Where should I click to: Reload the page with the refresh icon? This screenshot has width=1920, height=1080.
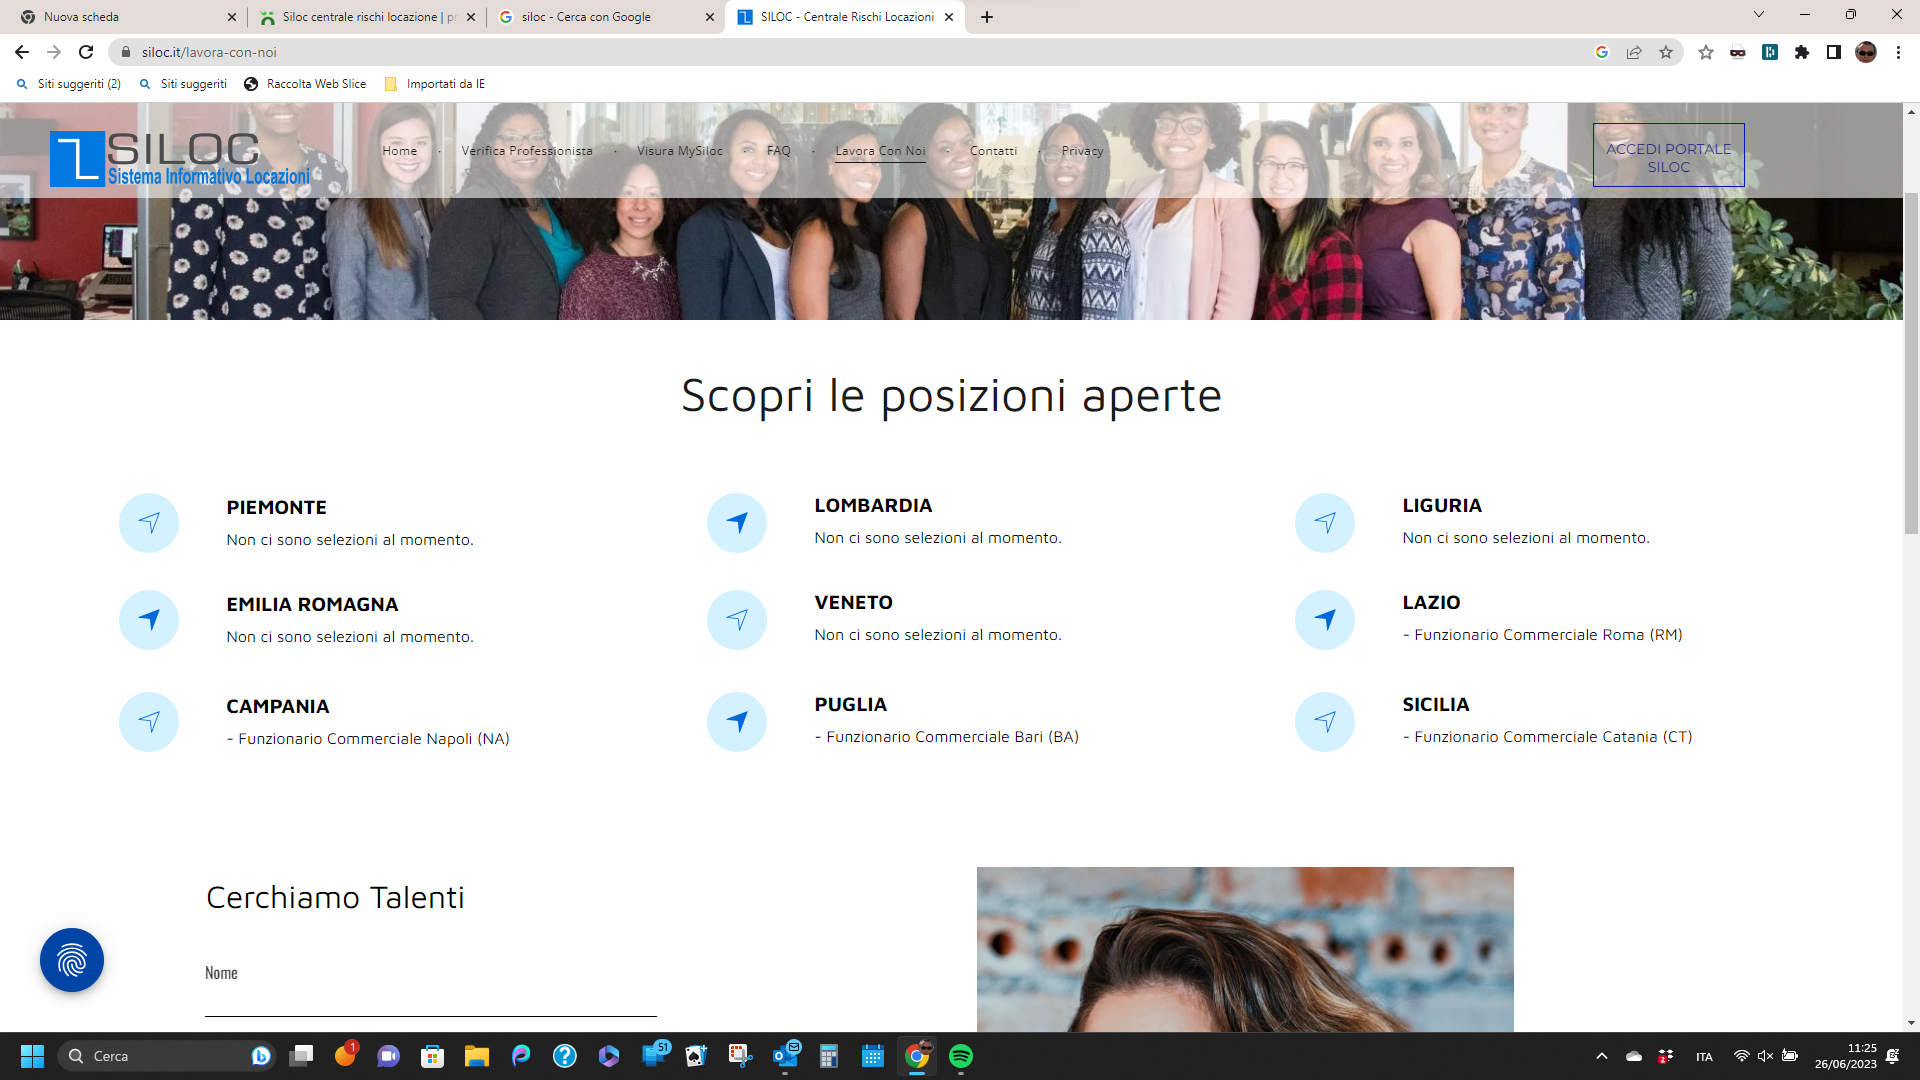coord(86,52)
